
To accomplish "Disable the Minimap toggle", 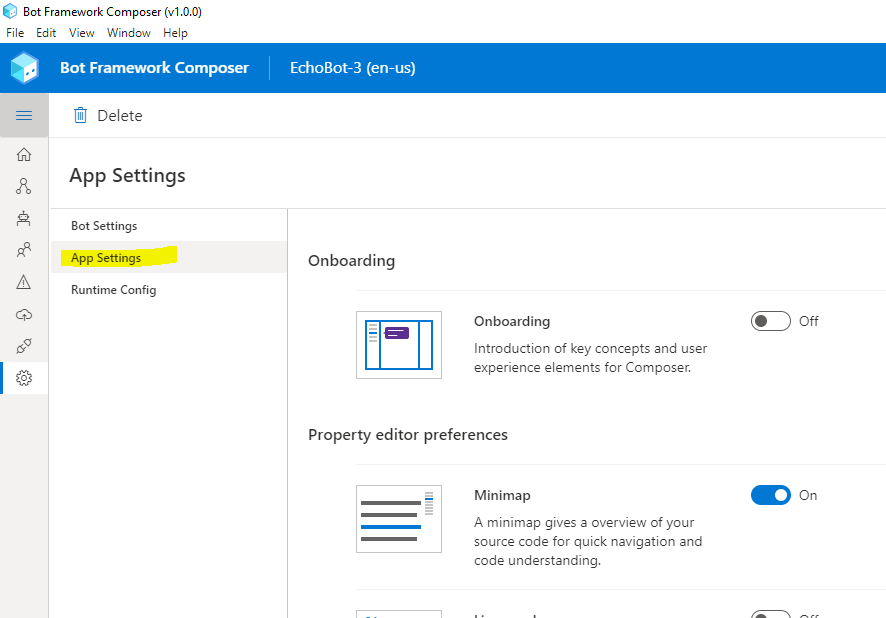I will click(770, 495).
